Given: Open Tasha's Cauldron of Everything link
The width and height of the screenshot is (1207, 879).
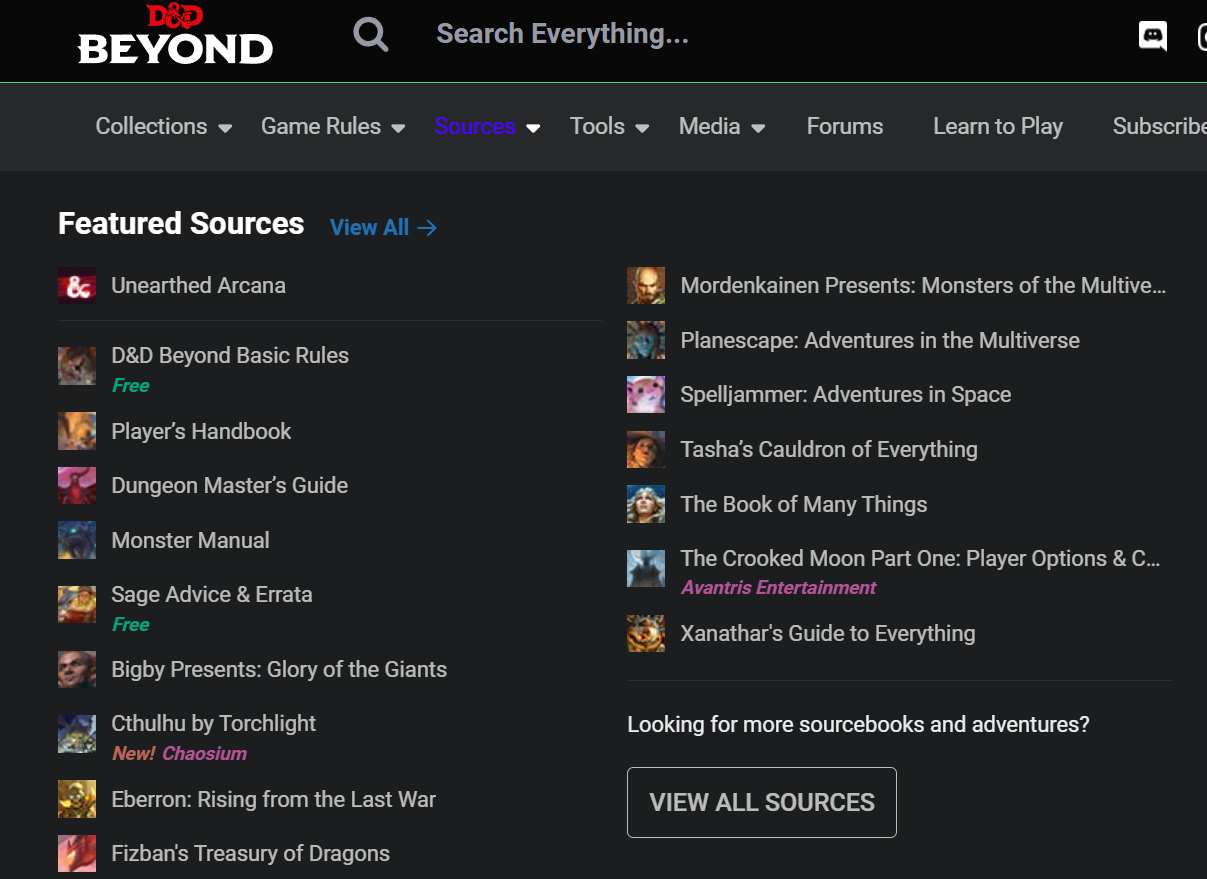Looking at the screenshot, I should (x=829, y=449).
